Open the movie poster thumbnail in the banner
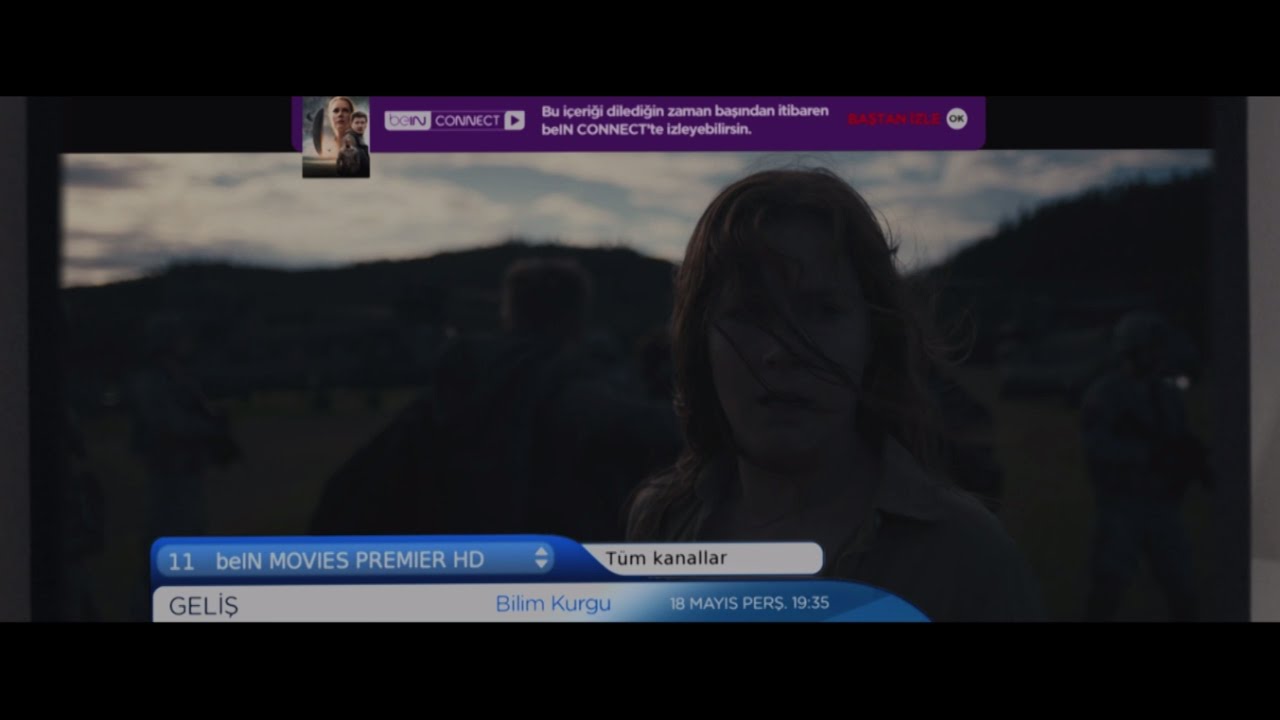The image size is (1280, 720). [x=336, y=137]
